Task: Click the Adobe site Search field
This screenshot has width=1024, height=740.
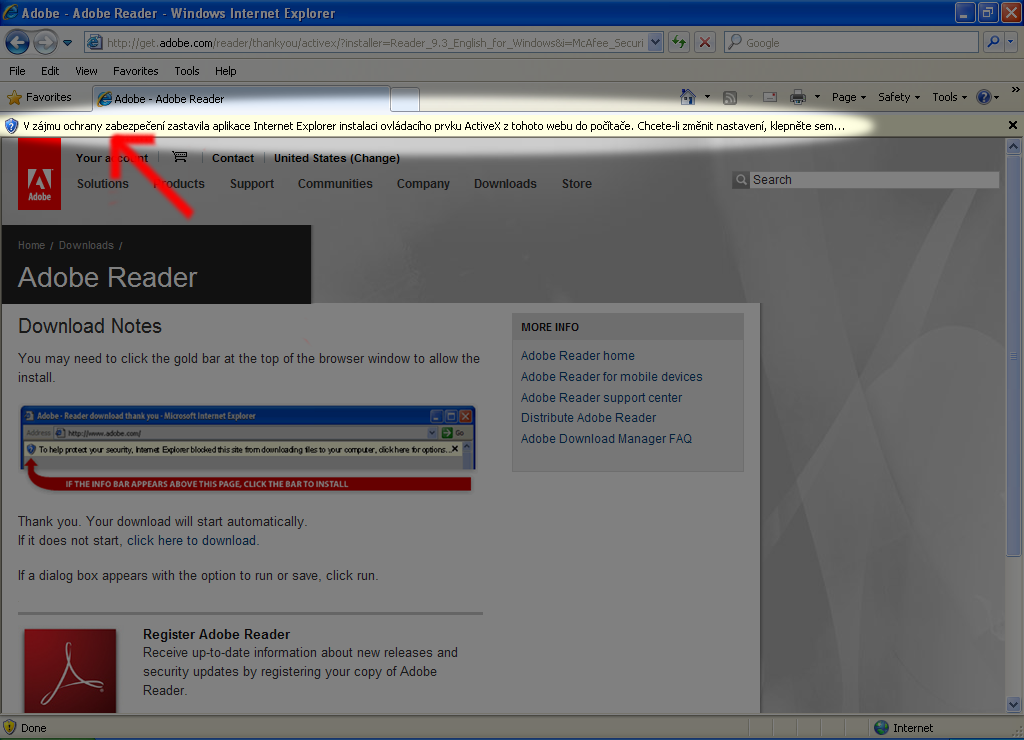Action: click(874, 180)
